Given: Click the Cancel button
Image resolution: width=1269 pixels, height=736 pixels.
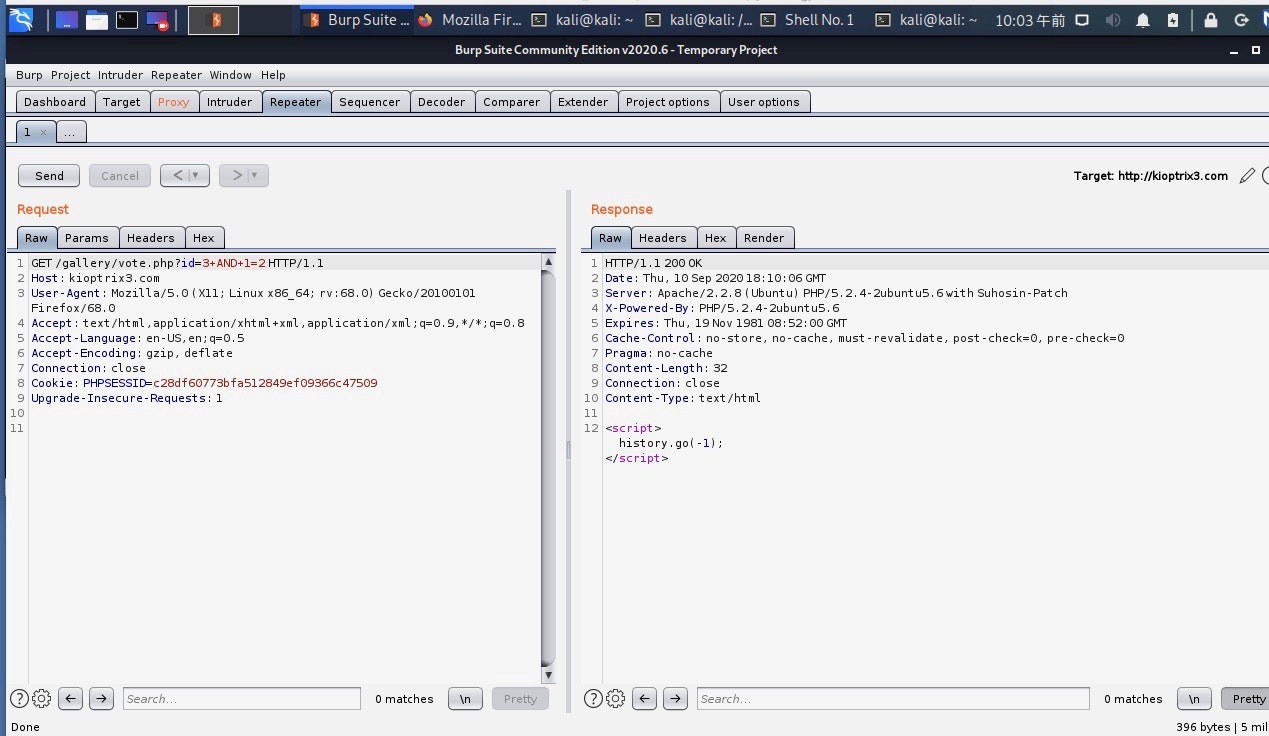Looking at the screenshot, I should 120,176.
